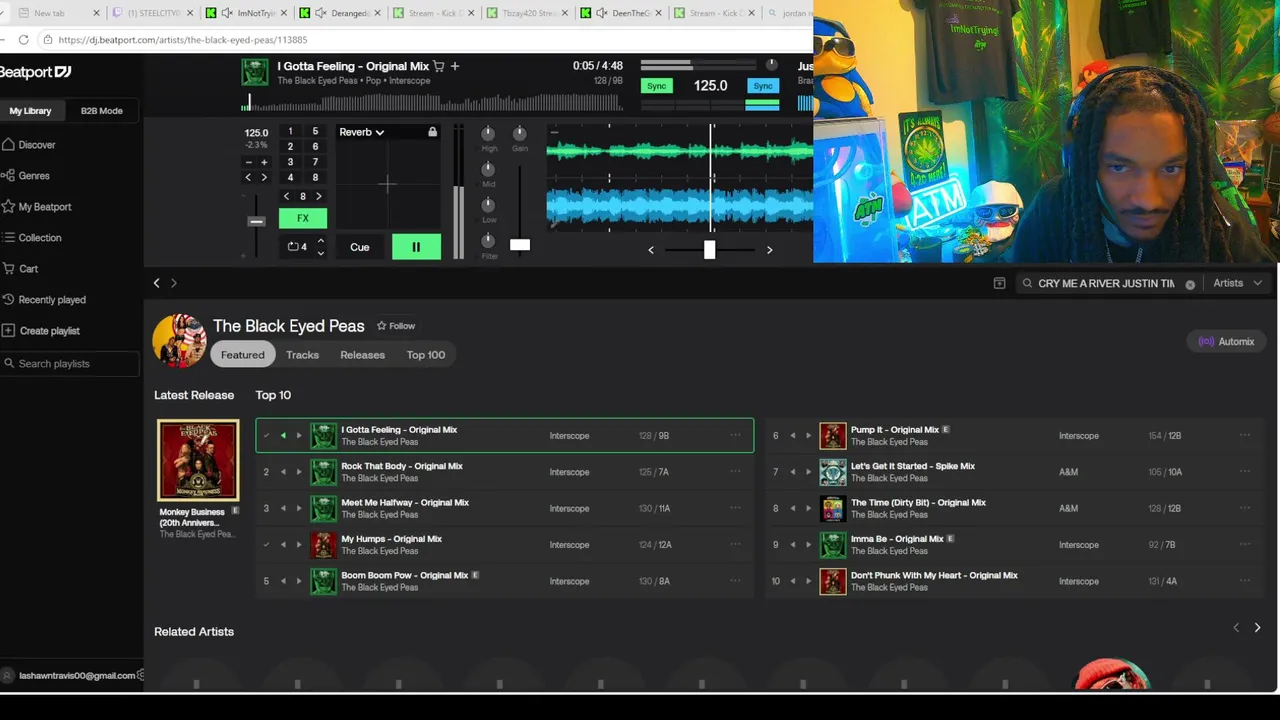Open Genres in the sidebar
The height and width of the screenshot is (720, 1280).
tap(34, 176)
